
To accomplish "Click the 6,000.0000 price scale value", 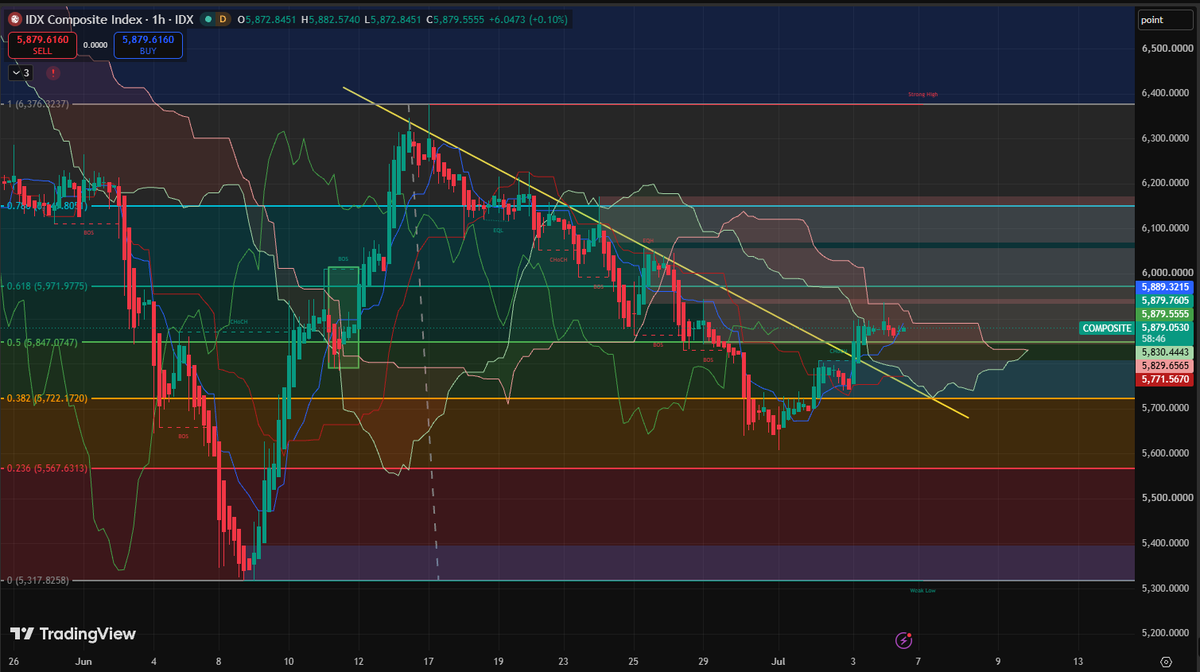I will 1167,273.
